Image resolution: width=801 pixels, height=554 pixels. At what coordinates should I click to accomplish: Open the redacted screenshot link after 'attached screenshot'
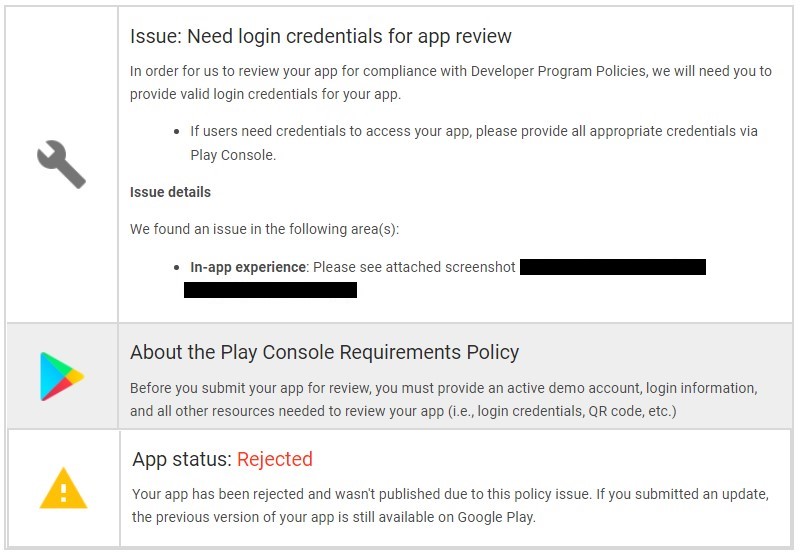[612, 267]
